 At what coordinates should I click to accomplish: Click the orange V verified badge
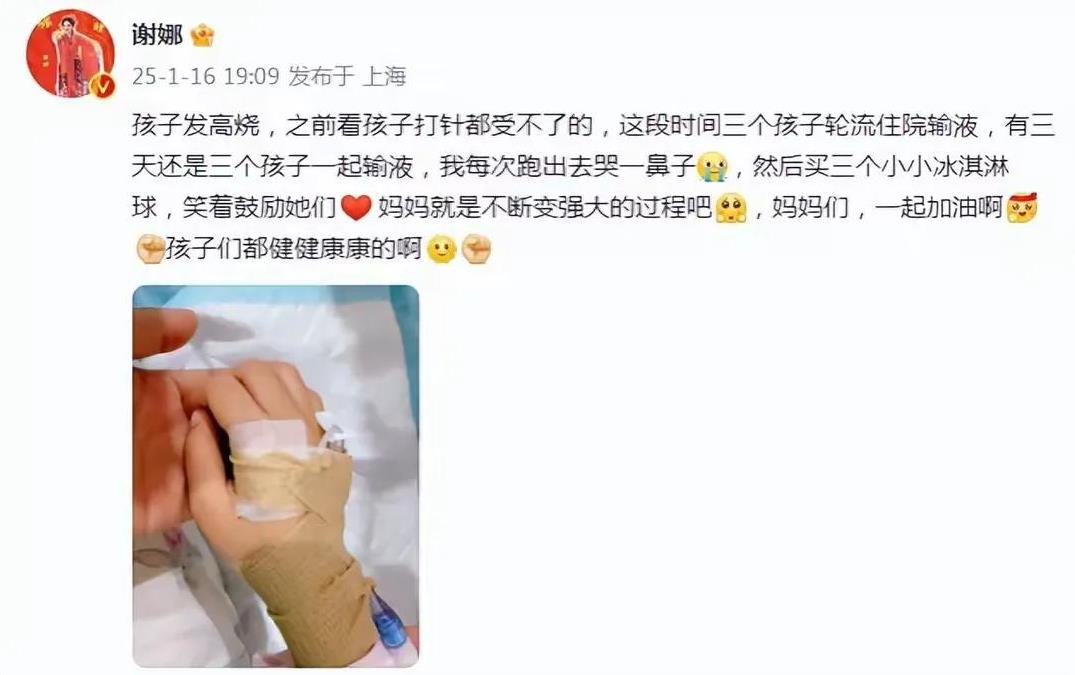coord(103,86)
